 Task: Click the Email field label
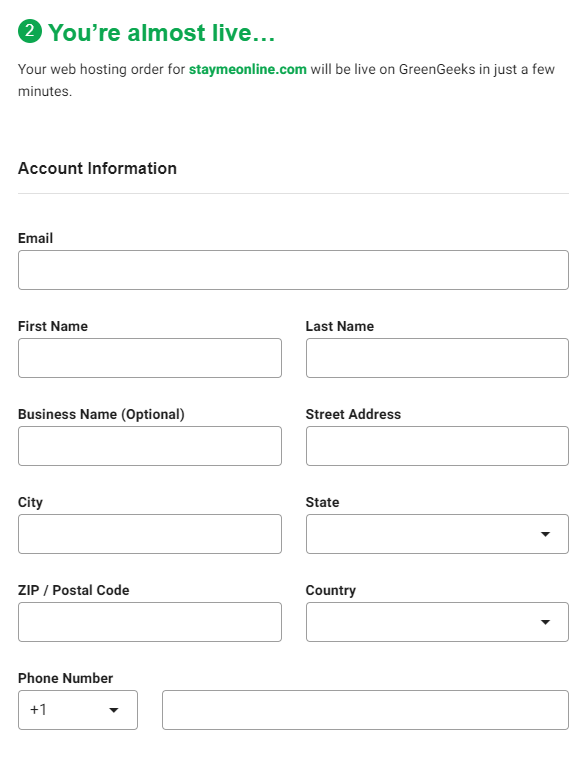pos(36,238)
